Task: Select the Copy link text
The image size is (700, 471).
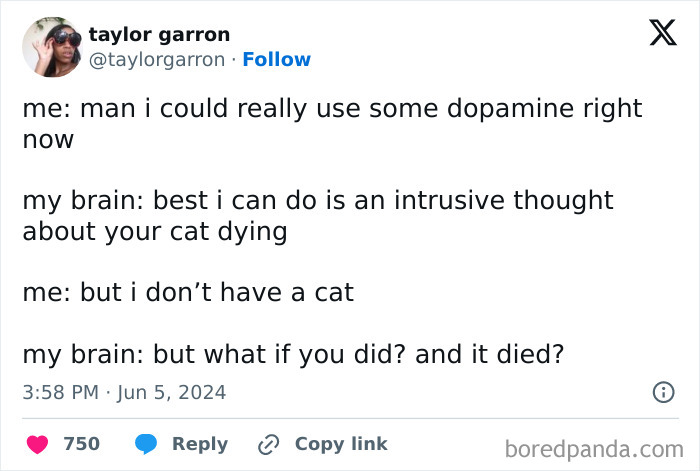Action: pos(340,444)
